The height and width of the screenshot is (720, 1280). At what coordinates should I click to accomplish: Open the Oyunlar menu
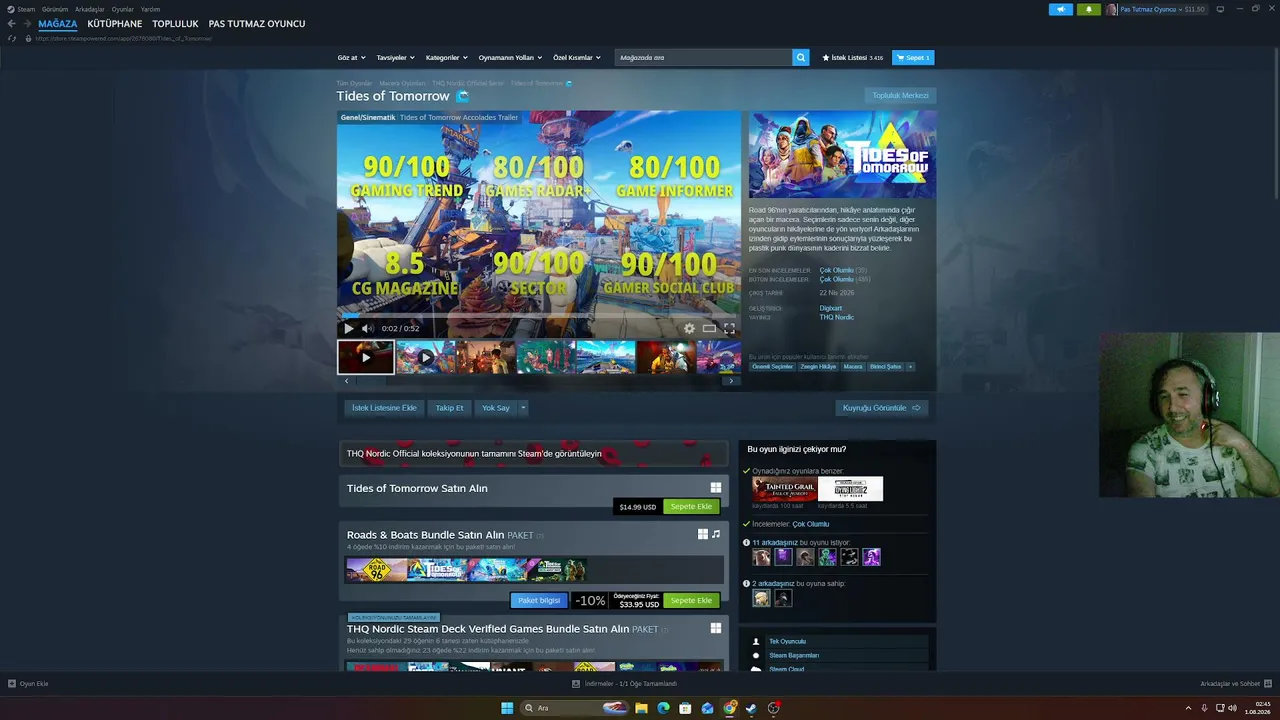[x=123, y=9]
